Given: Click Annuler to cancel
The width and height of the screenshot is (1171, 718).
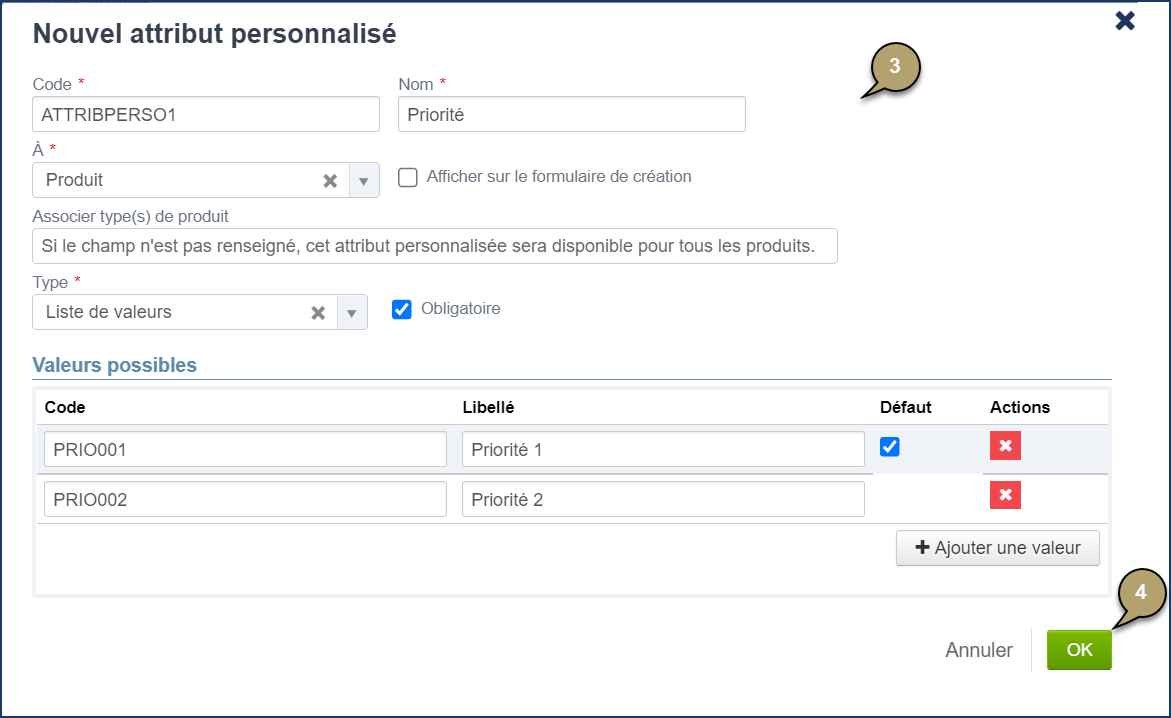Looking at the screenshot, I should tap(978, 649).
